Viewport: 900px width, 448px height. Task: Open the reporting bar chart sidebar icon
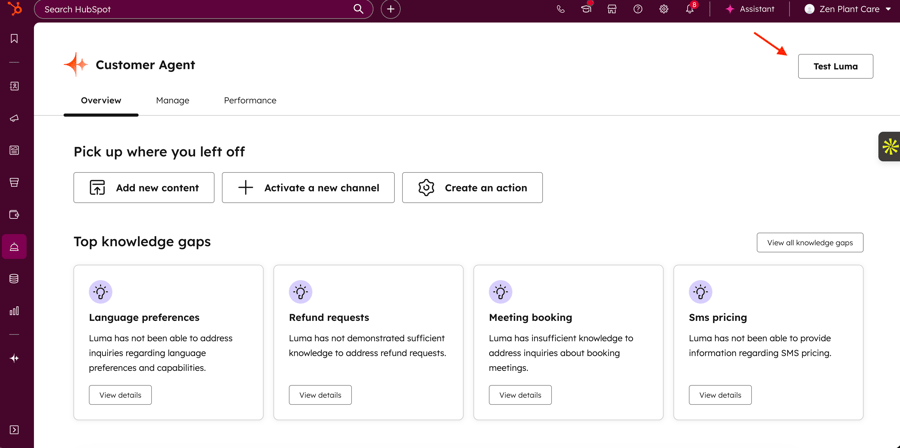pos(14,311)
